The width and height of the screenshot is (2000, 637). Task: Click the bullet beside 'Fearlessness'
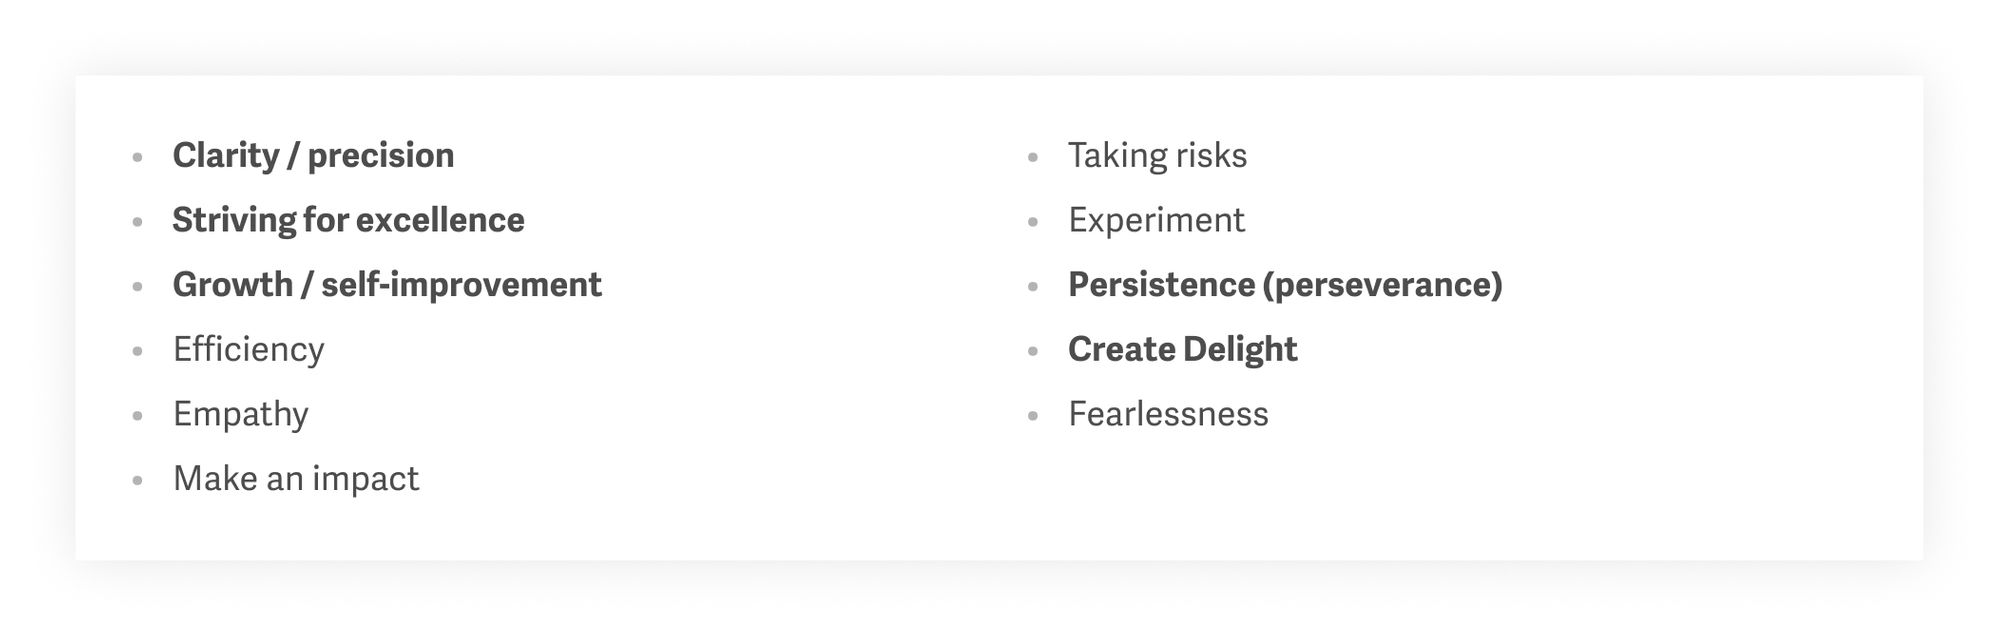coord(1033,416)
